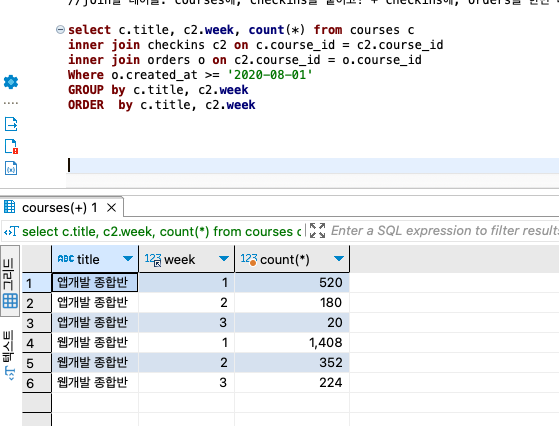The width and height of the screenshot is (559, 426).
Task: Click the variables file icon in gutter
Action: (x=11, y=168)
